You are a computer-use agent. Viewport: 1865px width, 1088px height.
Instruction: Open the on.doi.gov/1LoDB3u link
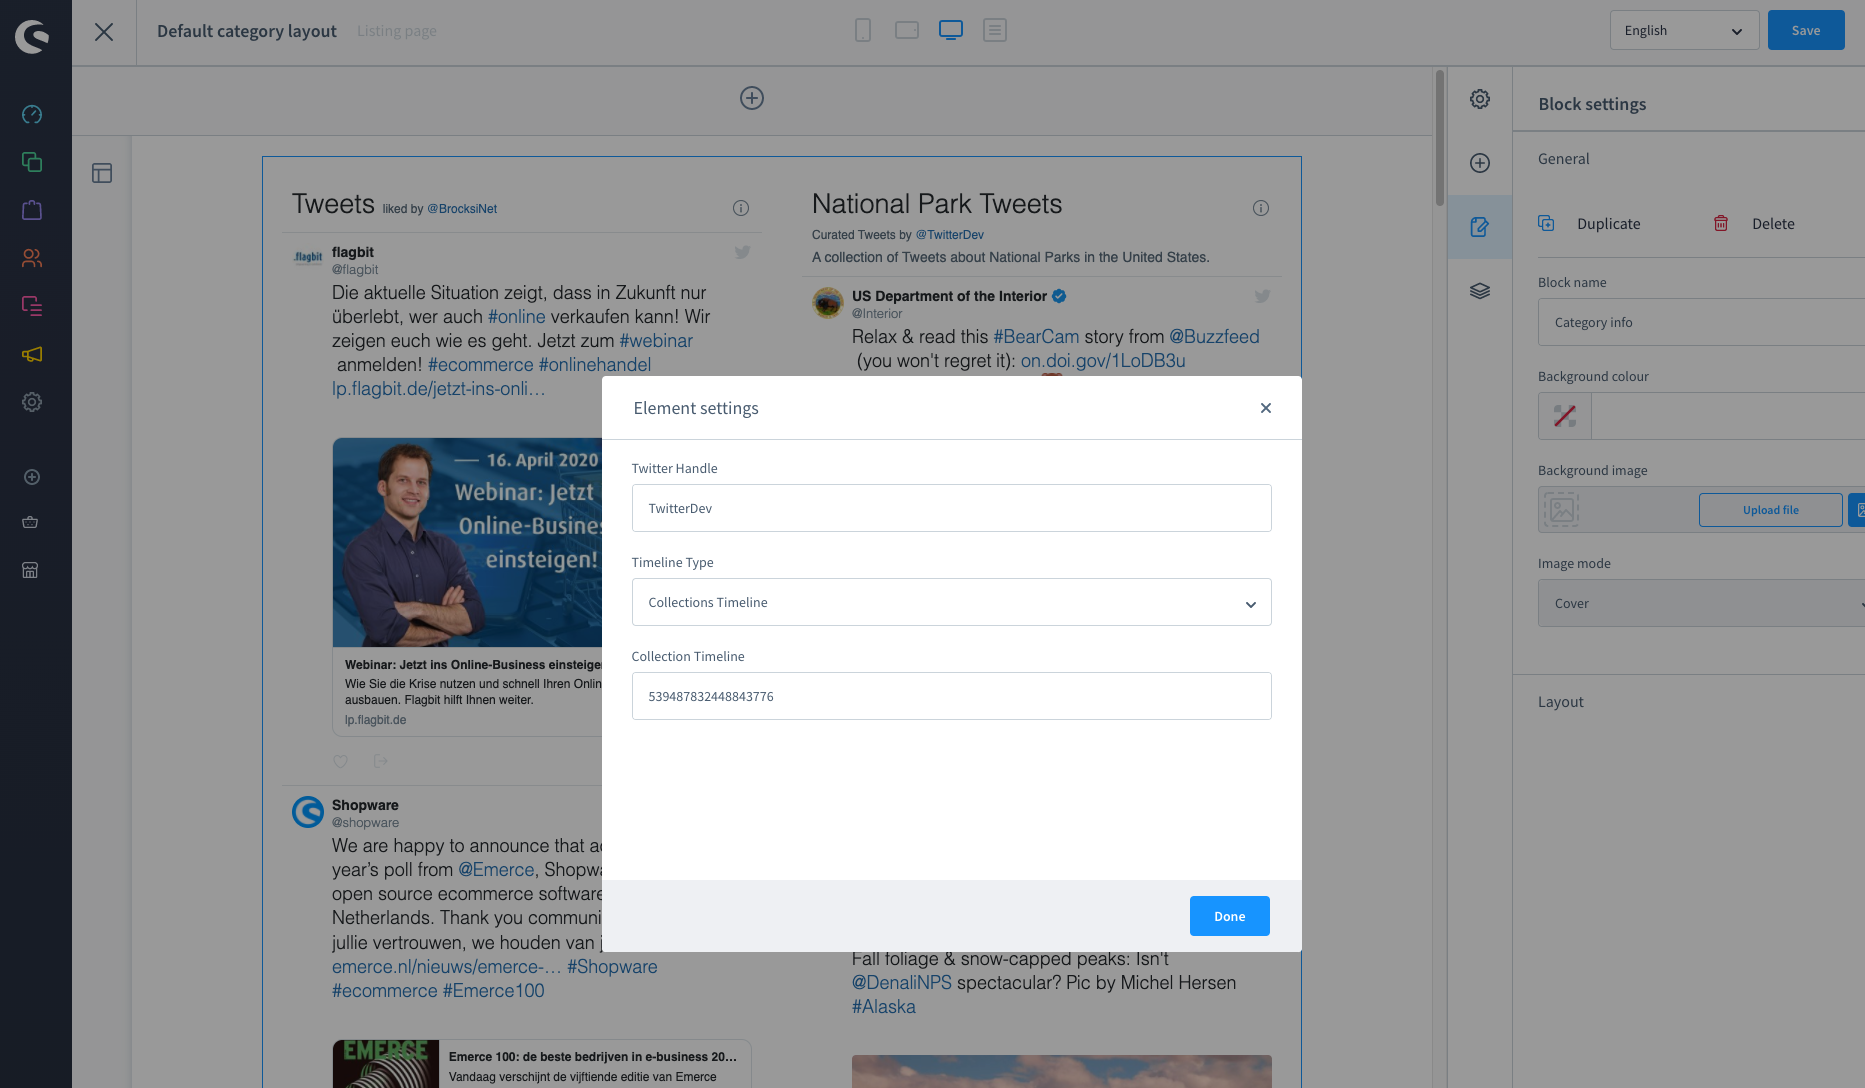1103,361
